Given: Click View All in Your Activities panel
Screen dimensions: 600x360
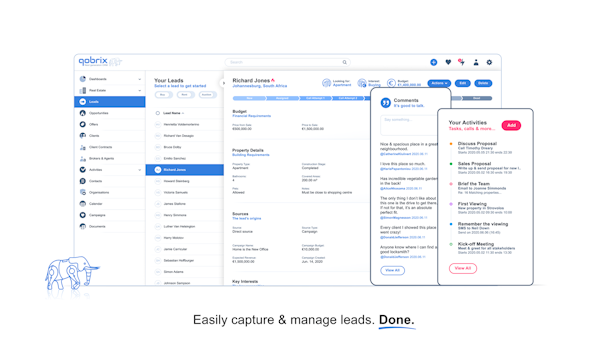Looking at the screenshot, I should [x=463, y=268].
